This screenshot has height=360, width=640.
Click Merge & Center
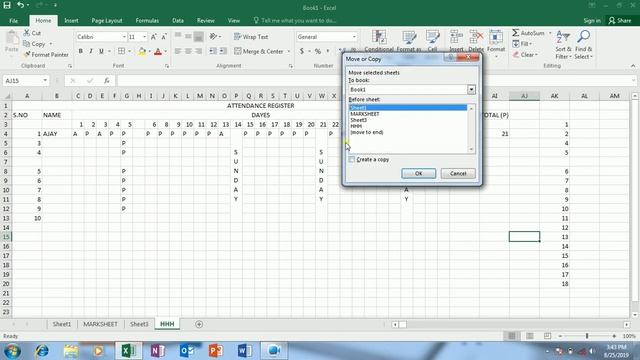(x=259, y=51)
